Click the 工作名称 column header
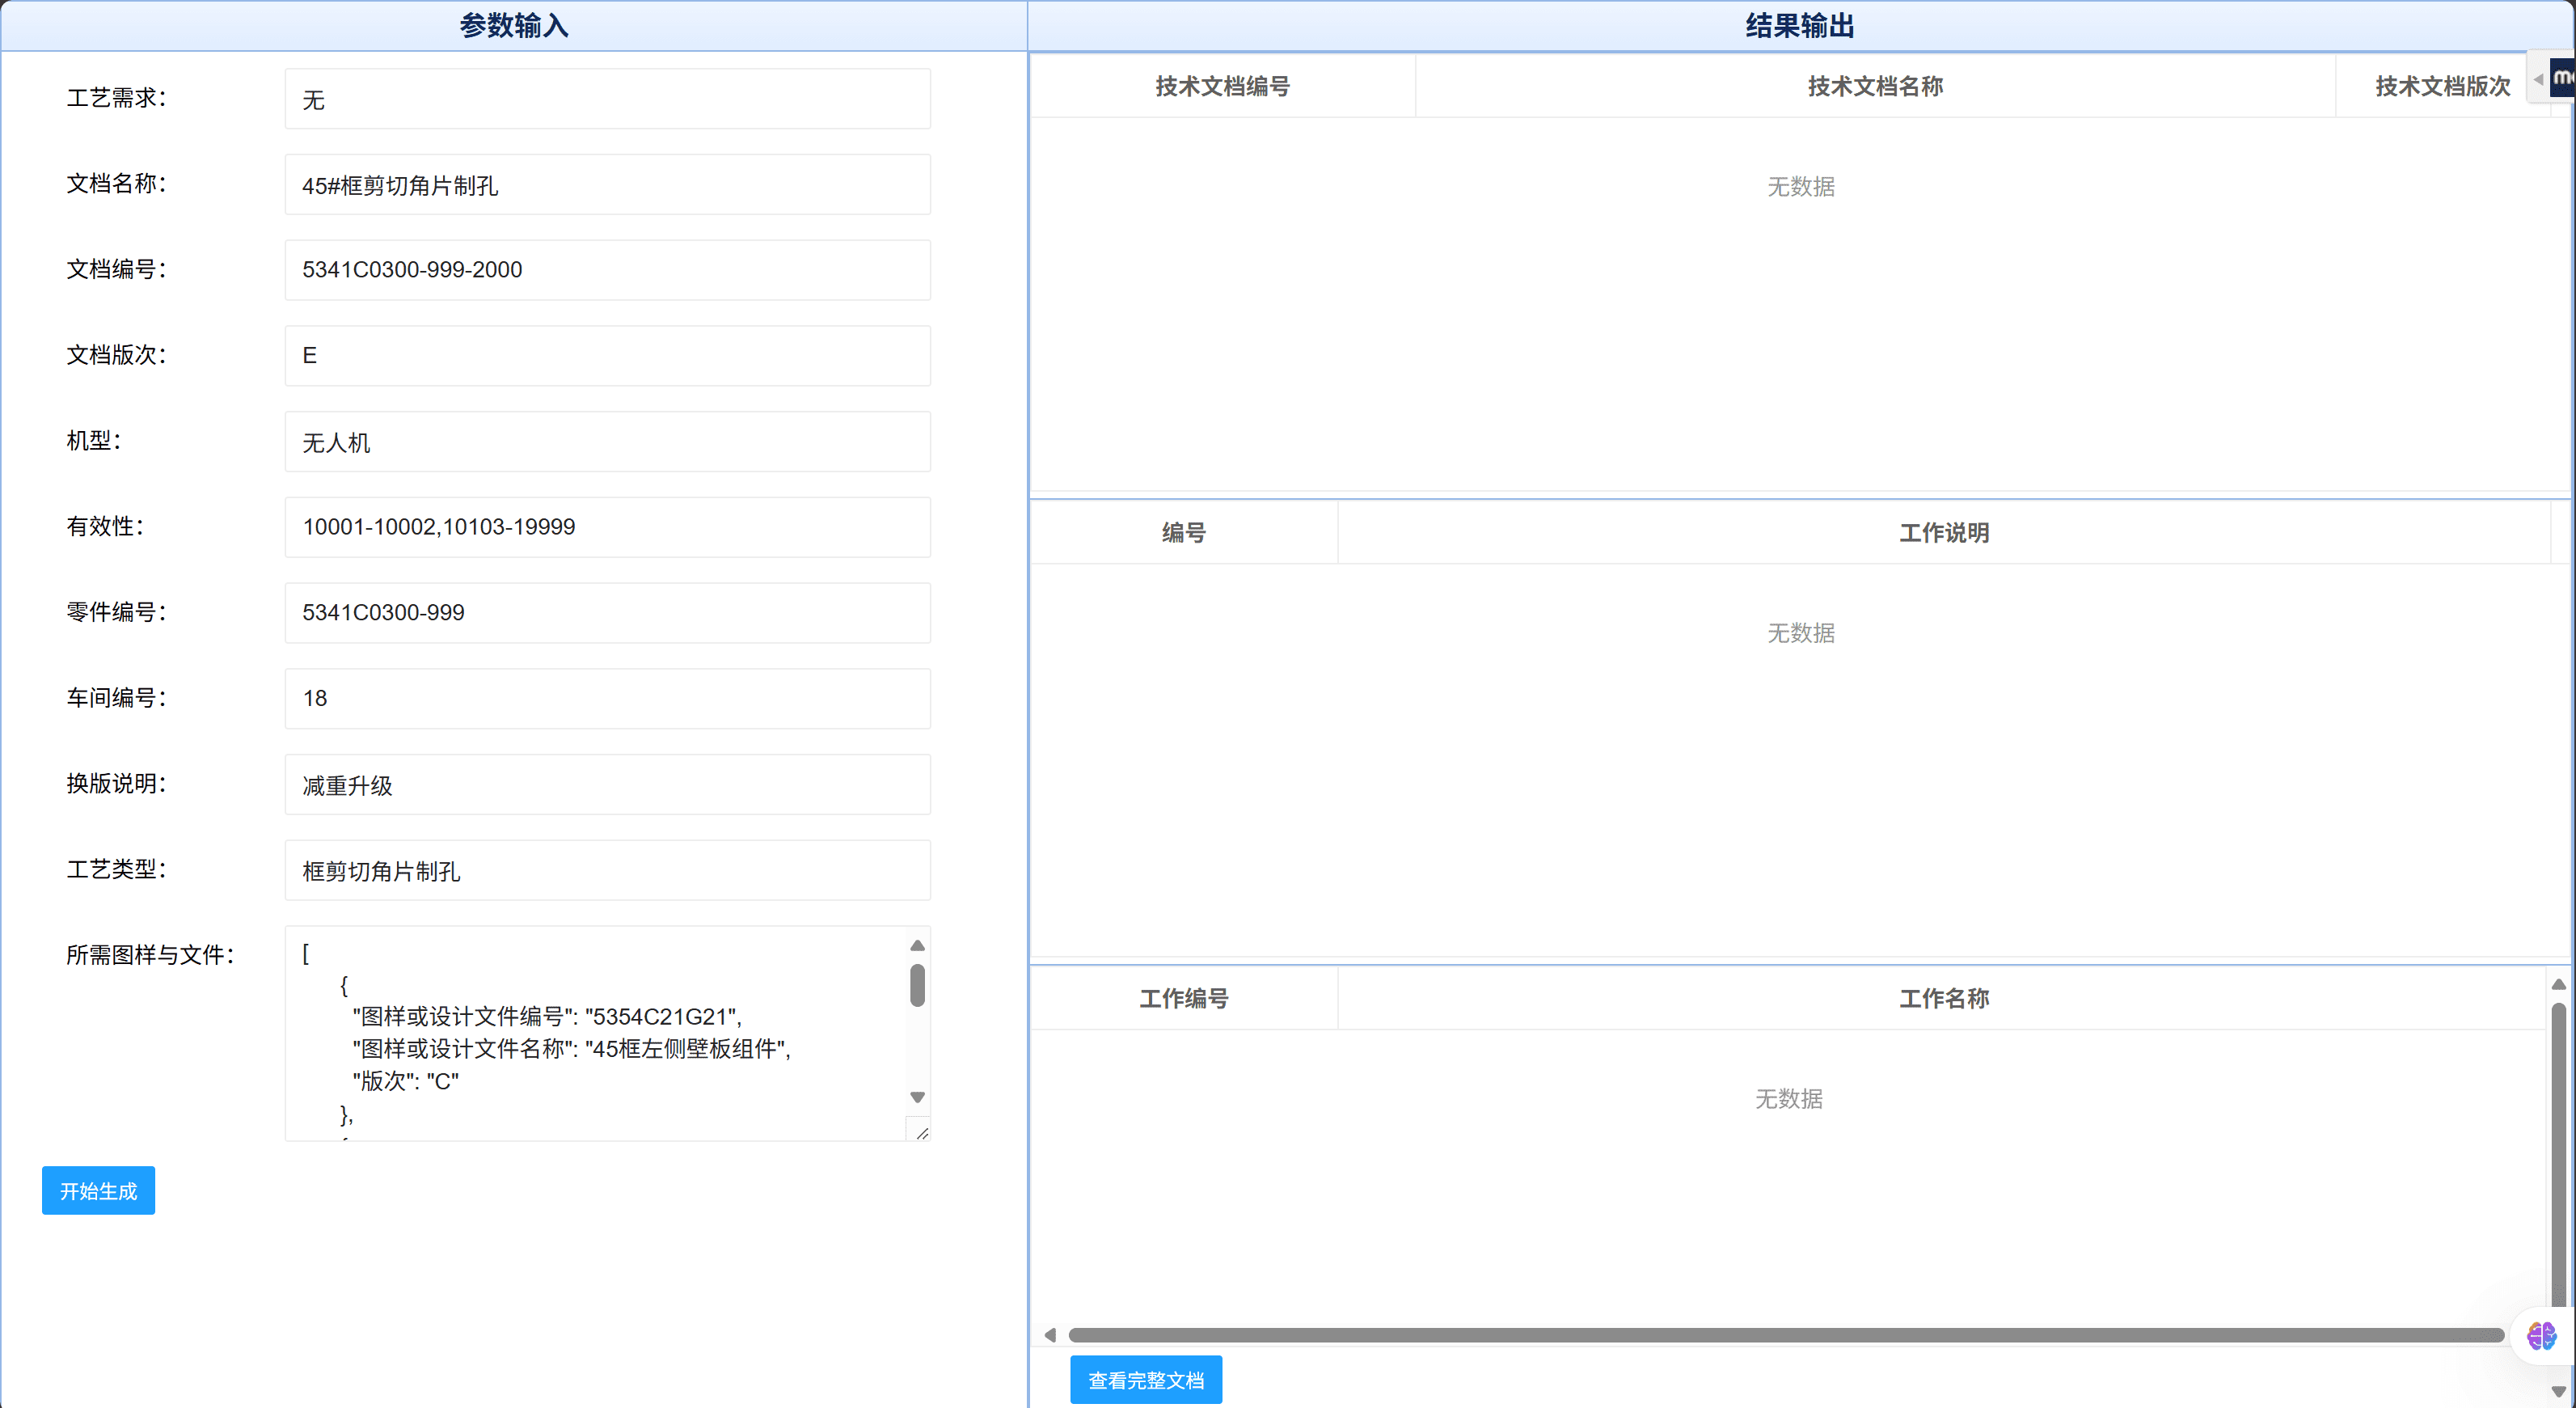Image resolution: width=2576 pixels, height=1408 pixels. [1943, 998]
